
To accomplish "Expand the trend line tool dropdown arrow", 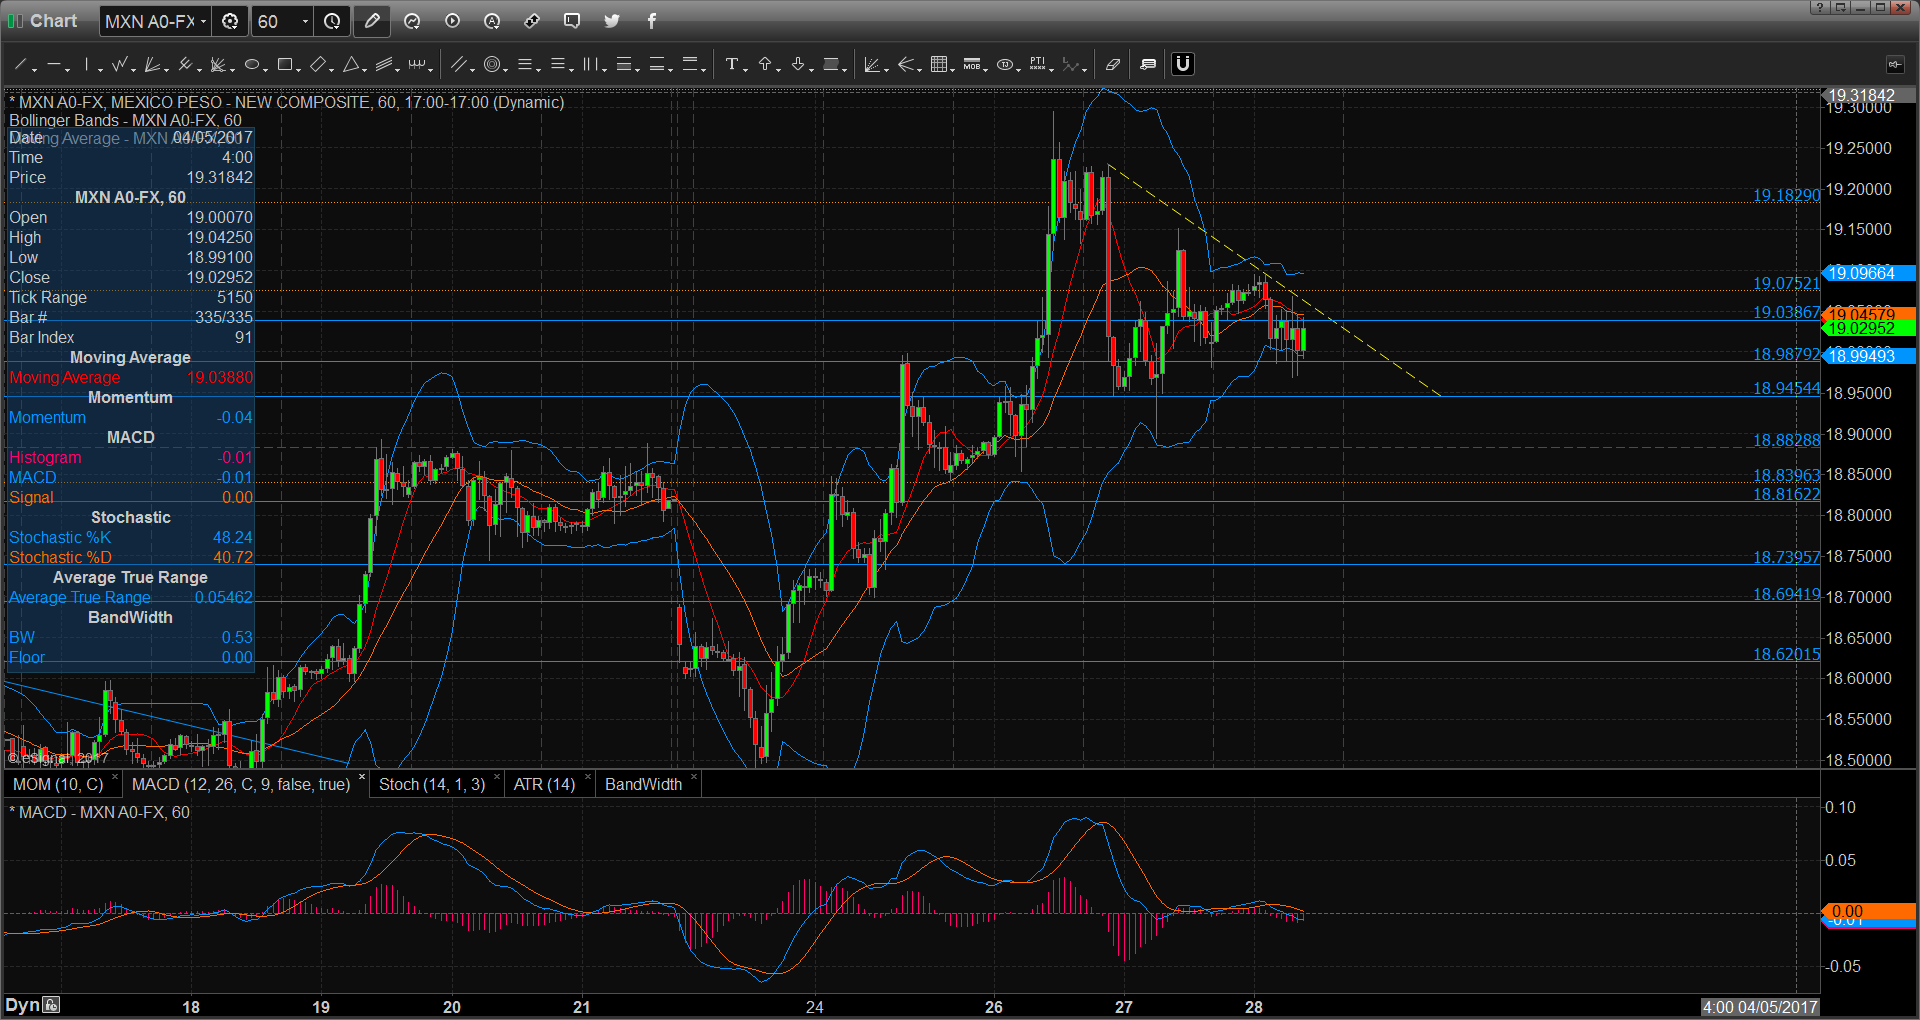I will pos(34,69).
